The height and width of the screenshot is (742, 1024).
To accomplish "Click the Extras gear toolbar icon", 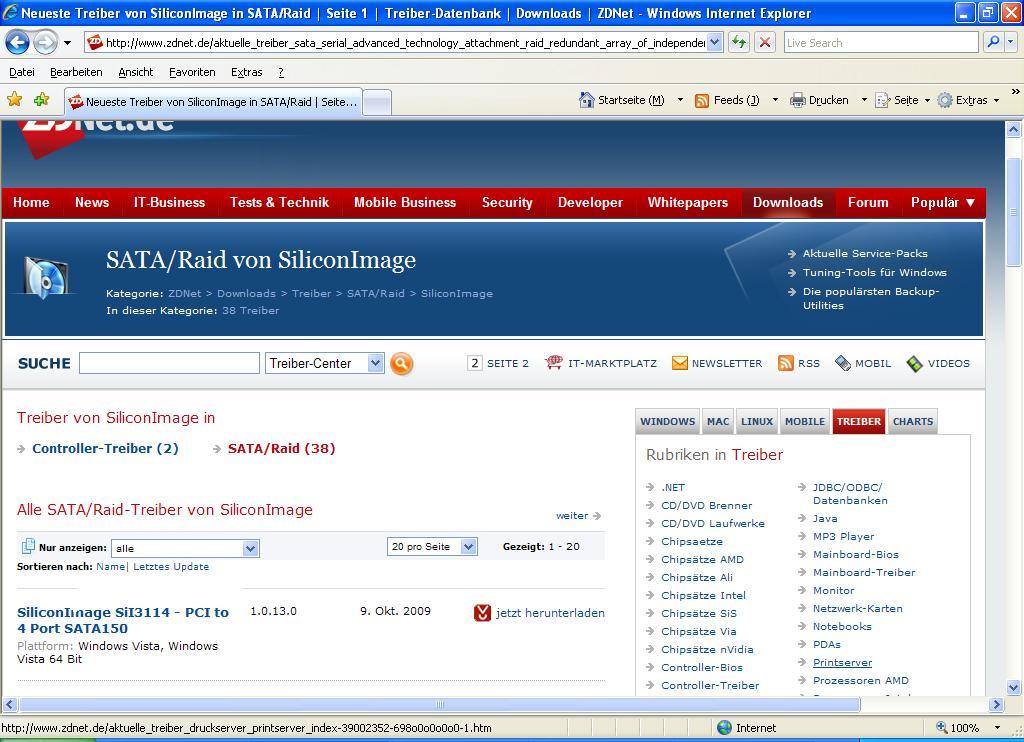I will coord(944,100).
